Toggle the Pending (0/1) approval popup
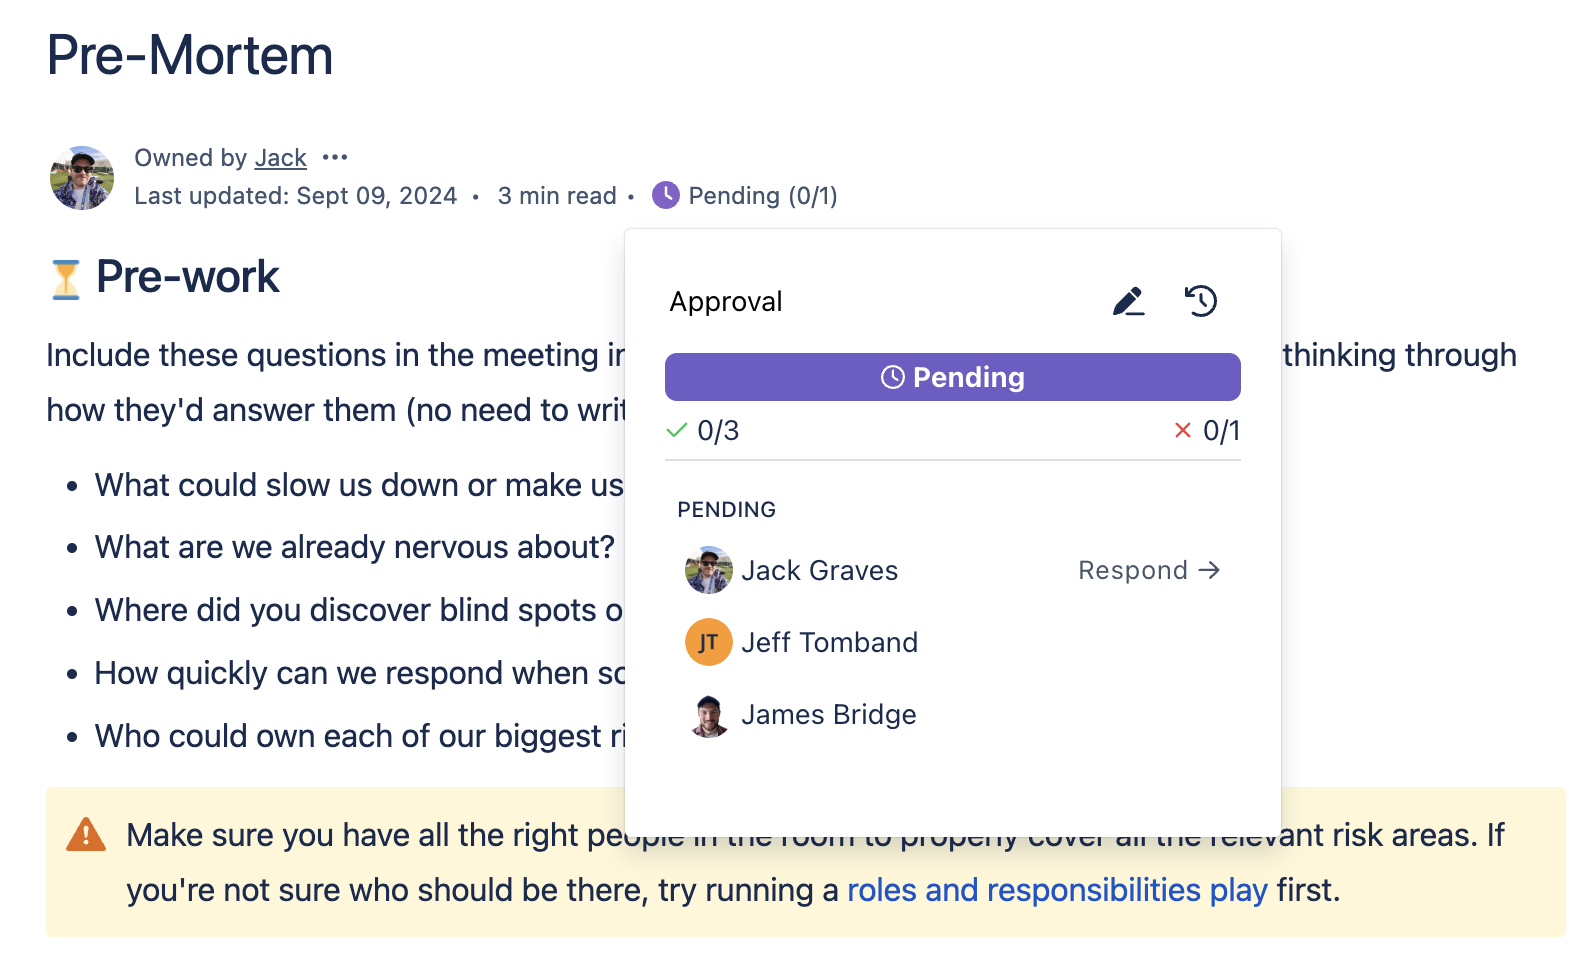The height and width of the screenshot is (960, 1592). (762, 196)
